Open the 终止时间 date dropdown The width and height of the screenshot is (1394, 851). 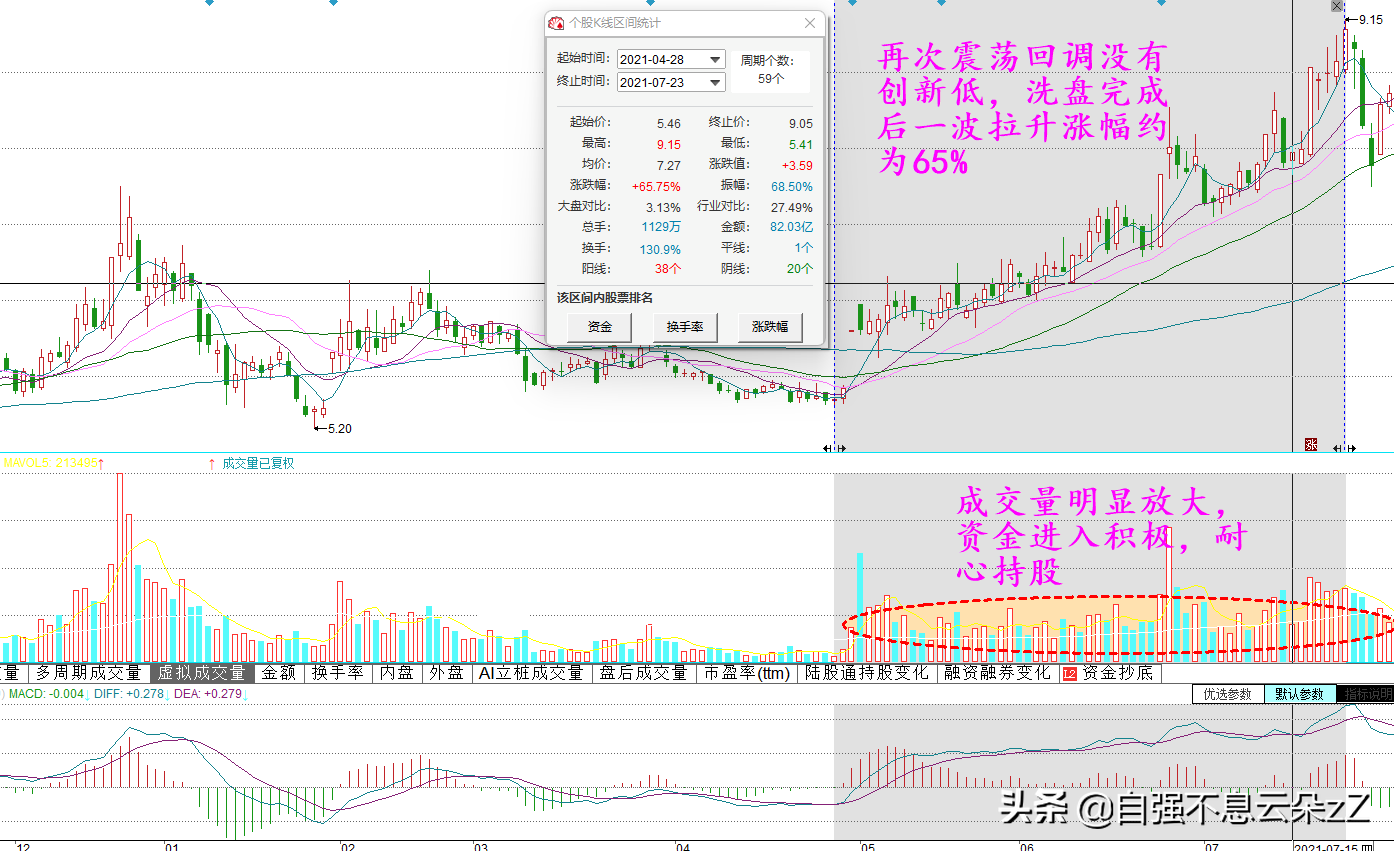click(714, 82)
